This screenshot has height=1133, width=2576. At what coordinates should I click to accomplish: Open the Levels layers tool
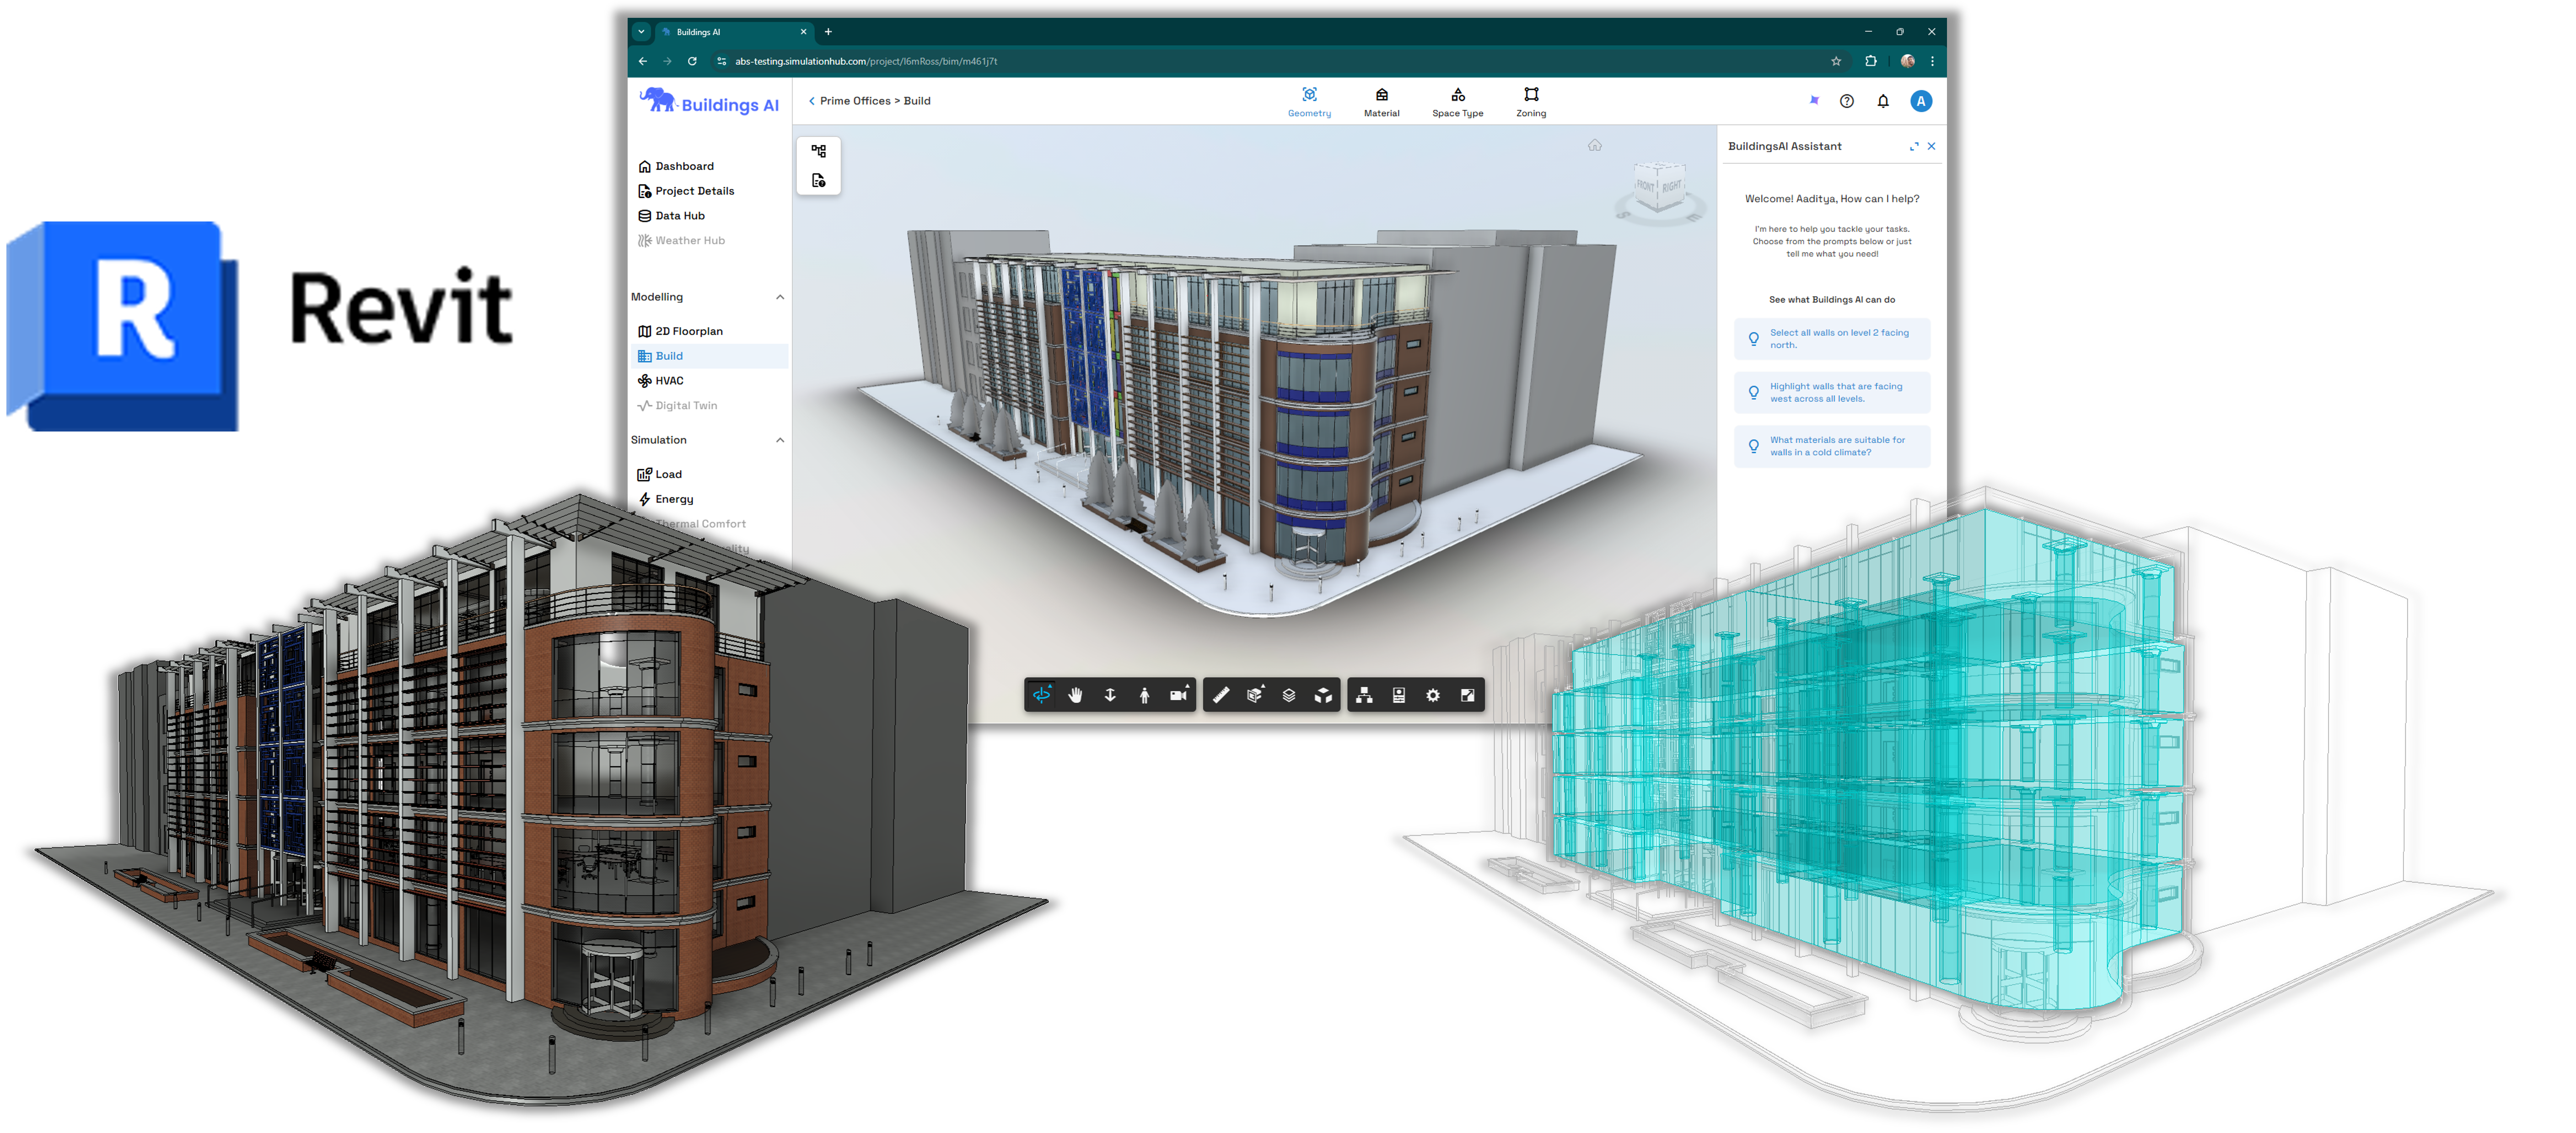point(1289,695)
